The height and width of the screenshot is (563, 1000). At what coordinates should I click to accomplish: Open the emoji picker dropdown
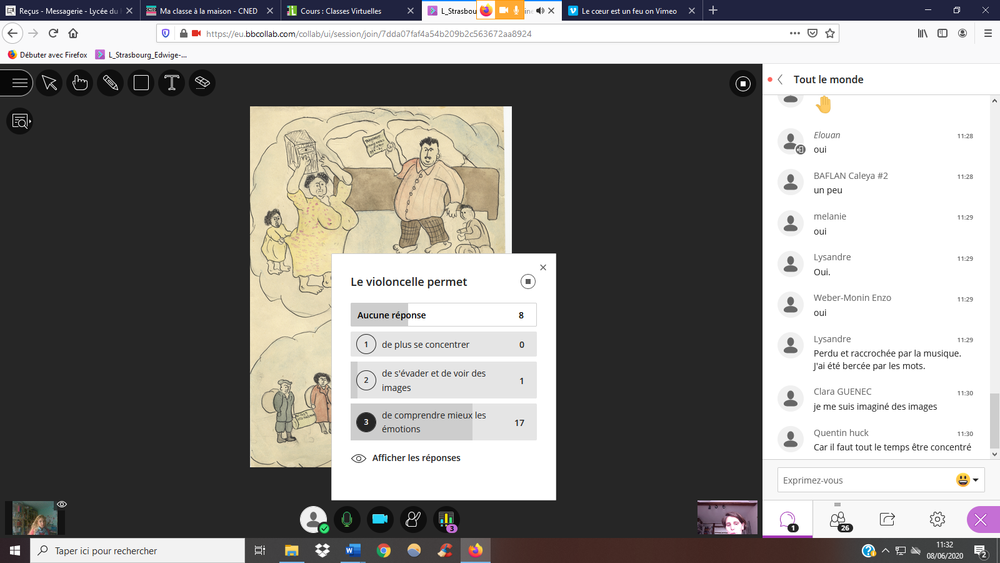[967, 480]
